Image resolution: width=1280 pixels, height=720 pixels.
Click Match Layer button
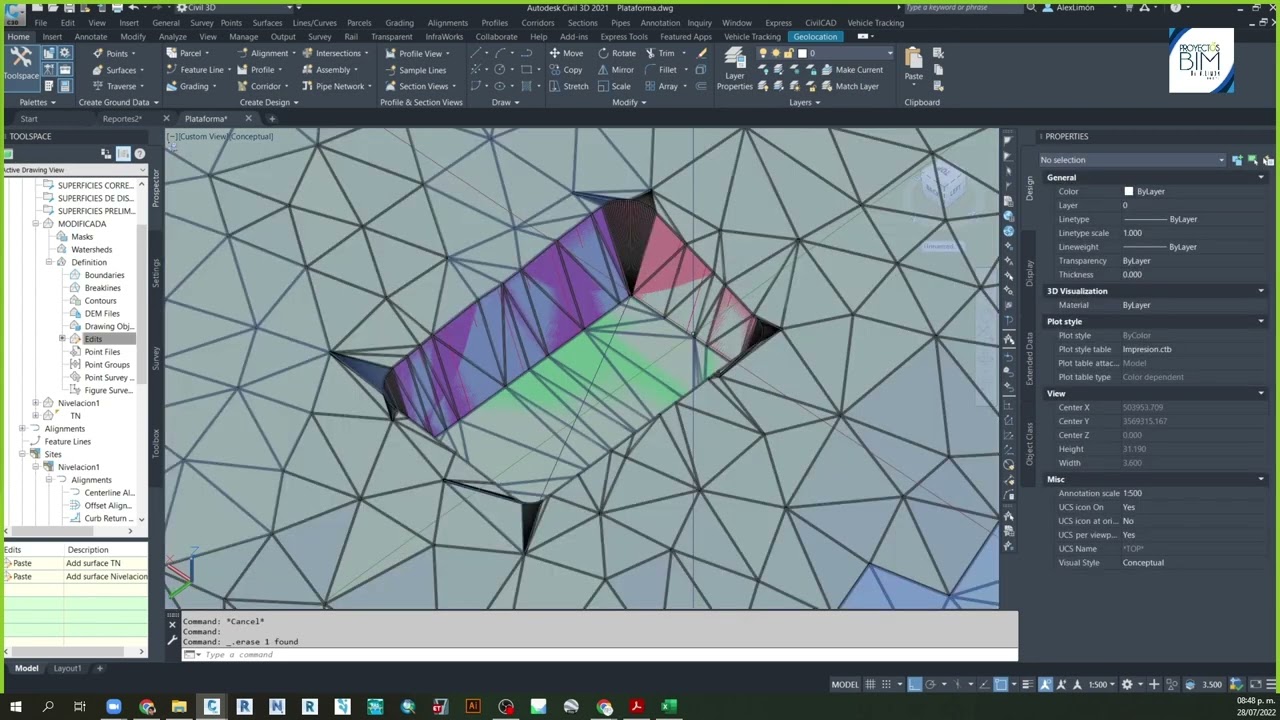coord(849,86)
